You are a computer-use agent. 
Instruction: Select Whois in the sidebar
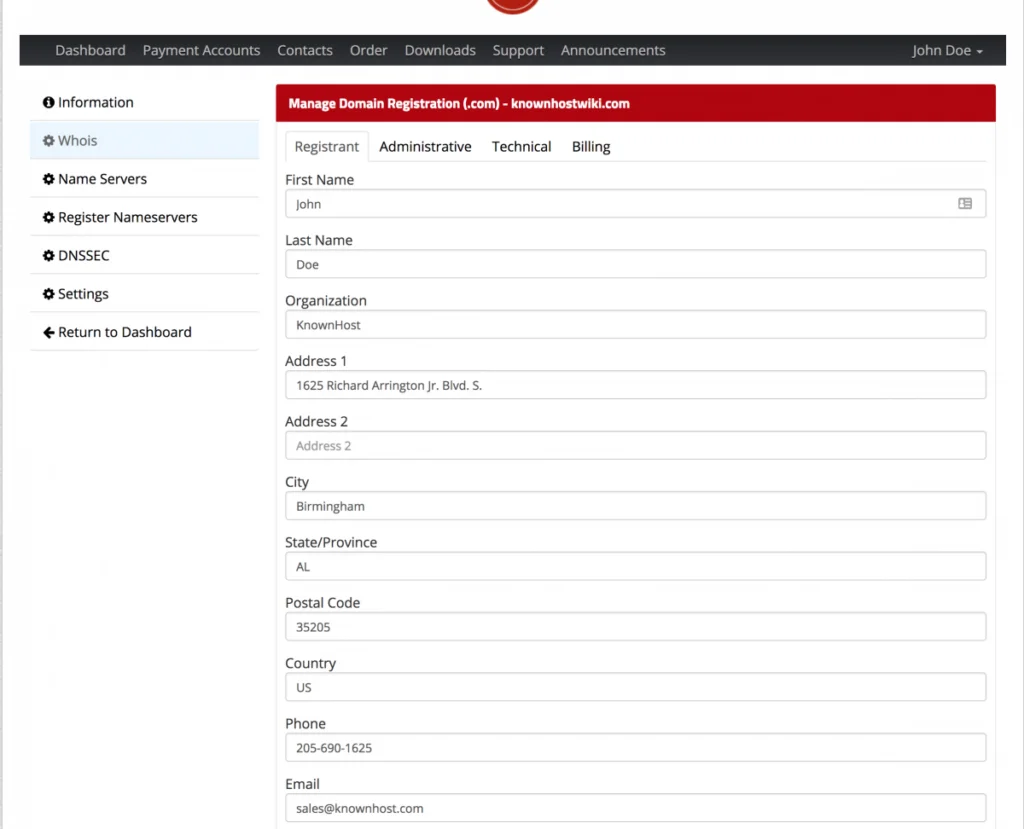(x=144, y=140)
